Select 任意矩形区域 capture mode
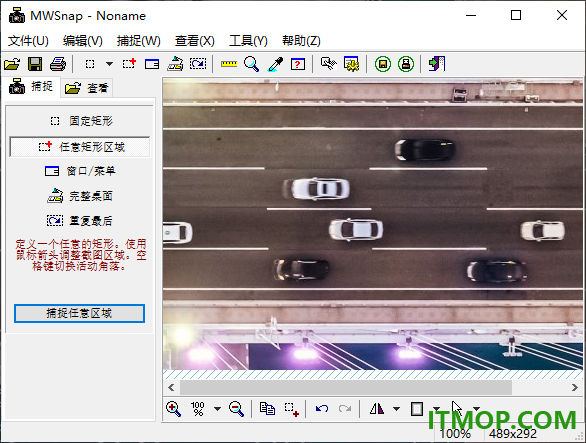Viewport: 586px width, 443px height. (80, 147)
